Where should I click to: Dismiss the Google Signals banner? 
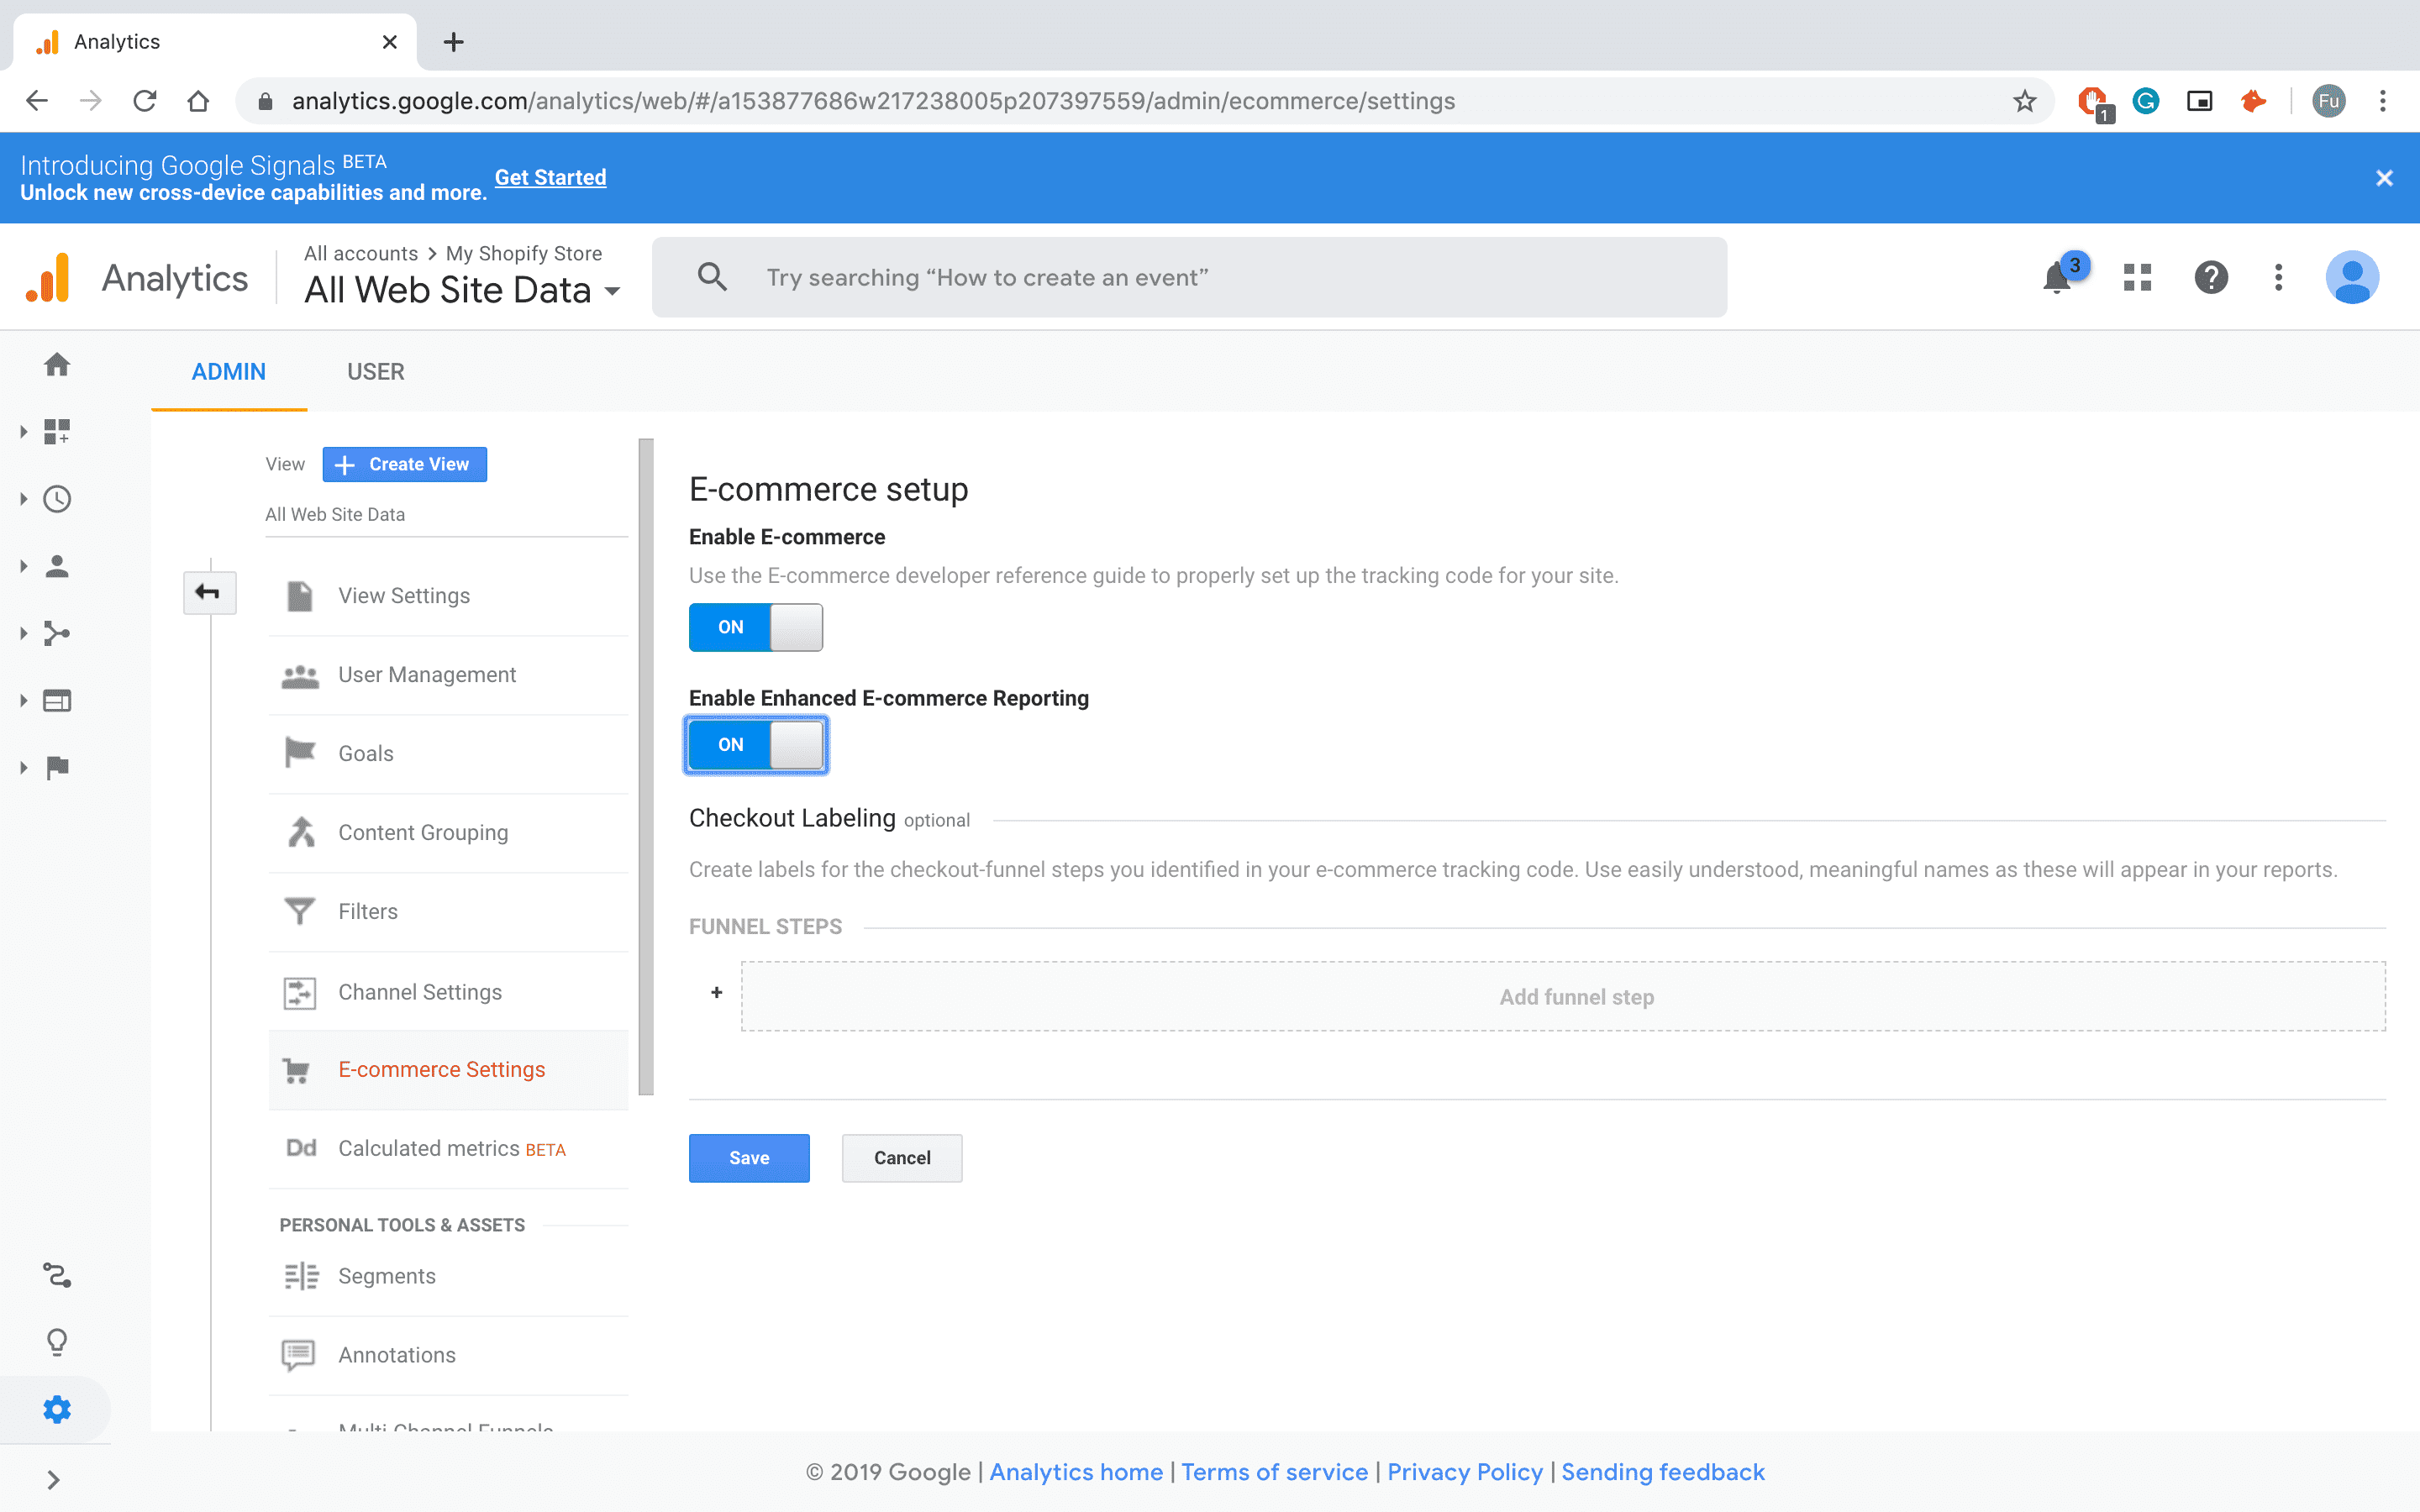pos(2384,178)
